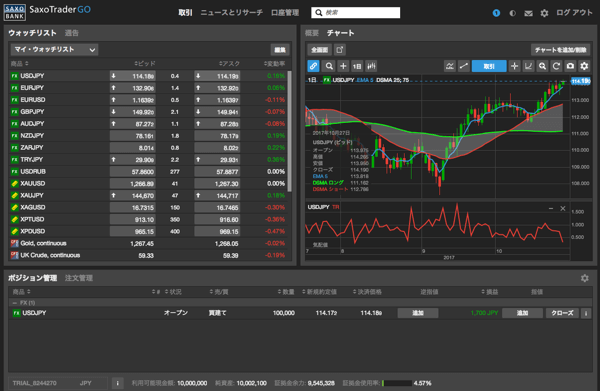Click the chart axis scale icon
The height and width of the screenshot is (391, 600).
click(x=528, y=66)
